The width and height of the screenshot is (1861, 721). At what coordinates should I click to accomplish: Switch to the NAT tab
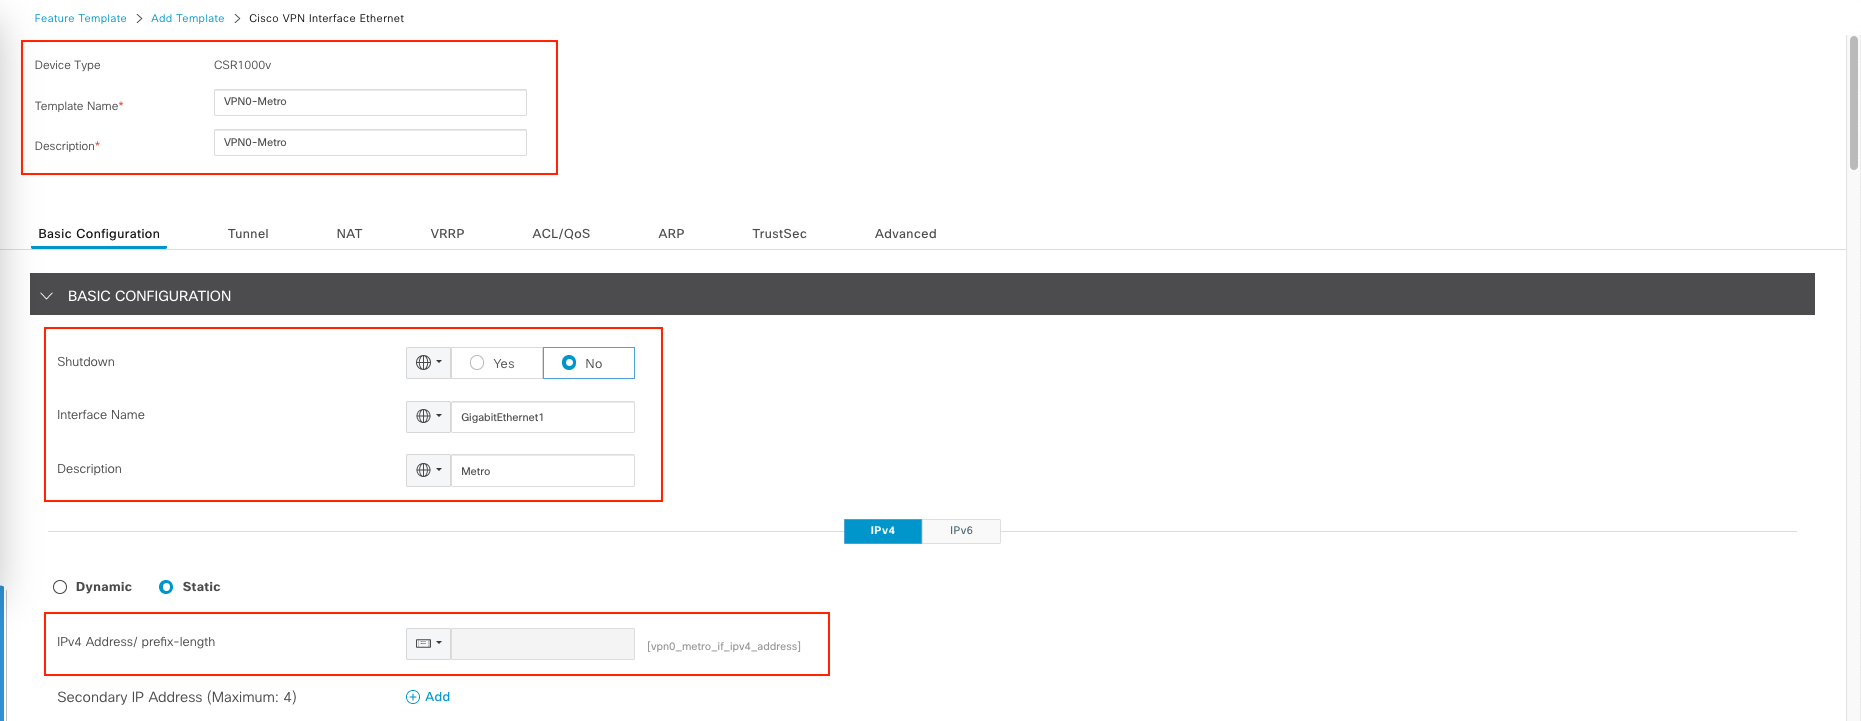click(349, 234)
